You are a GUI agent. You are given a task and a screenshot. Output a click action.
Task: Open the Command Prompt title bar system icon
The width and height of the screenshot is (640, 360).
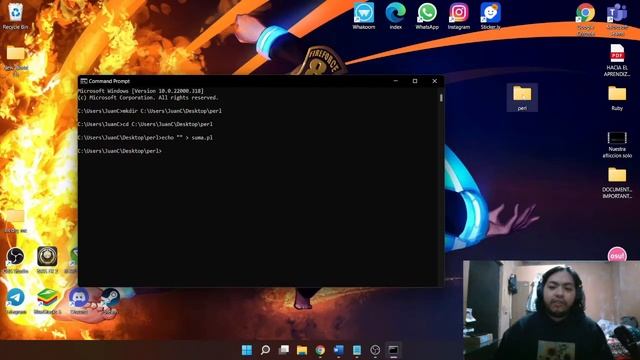pos(84,81)
